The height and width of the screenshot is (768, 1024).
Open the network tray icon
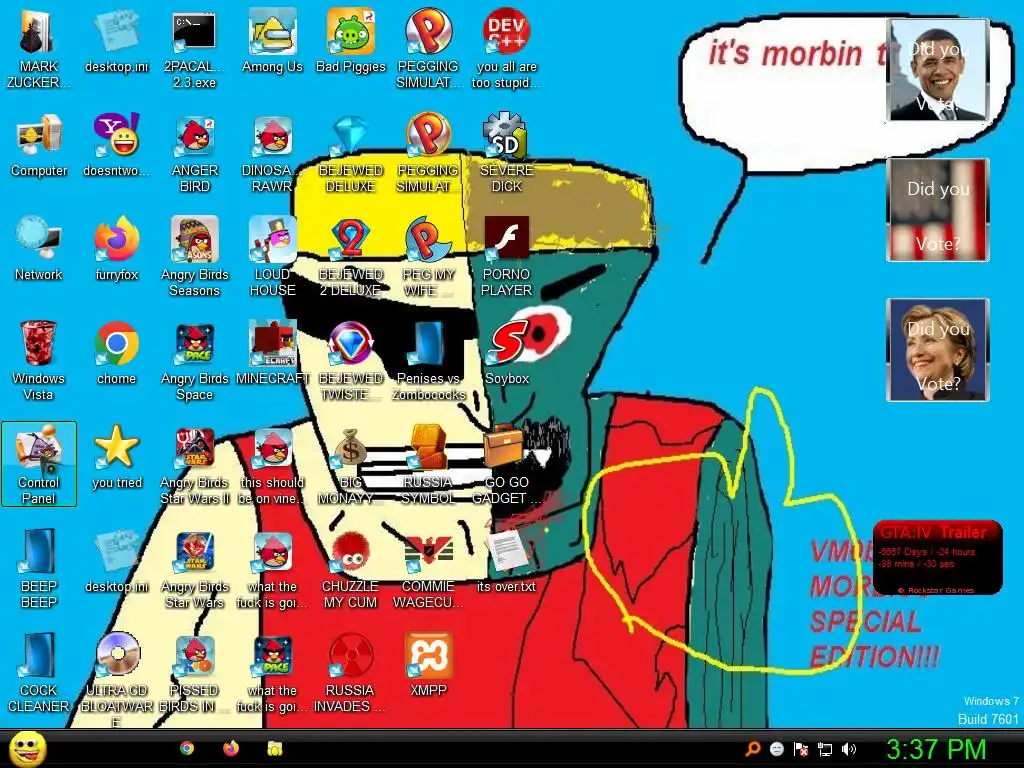[825, 749]
